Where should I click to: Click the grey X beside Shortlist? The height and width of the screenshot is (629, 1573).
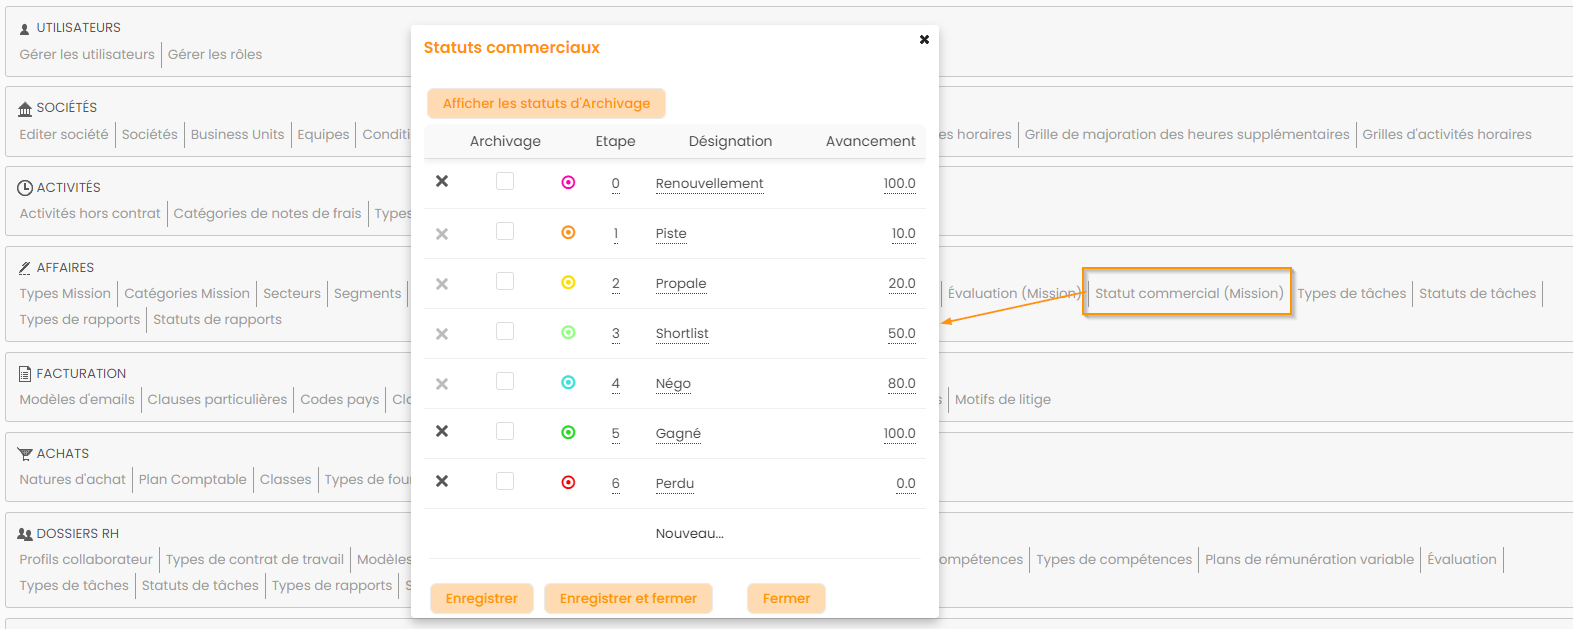coord(442,334)
